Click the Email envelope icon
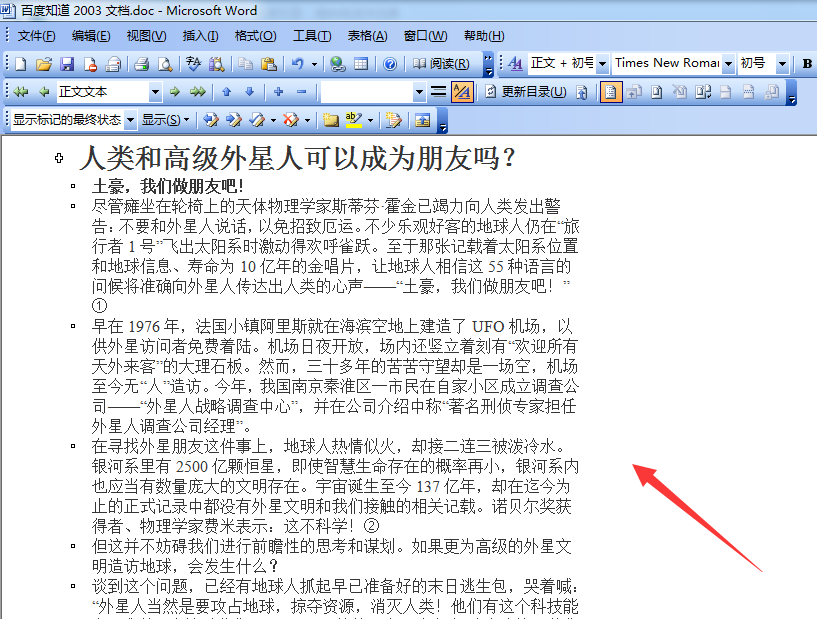817x619 pixels. pos(113,64)
